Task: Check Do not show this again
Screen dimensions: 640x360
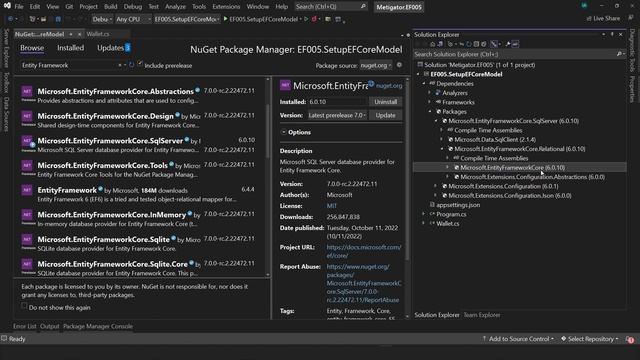Action: 24,306
